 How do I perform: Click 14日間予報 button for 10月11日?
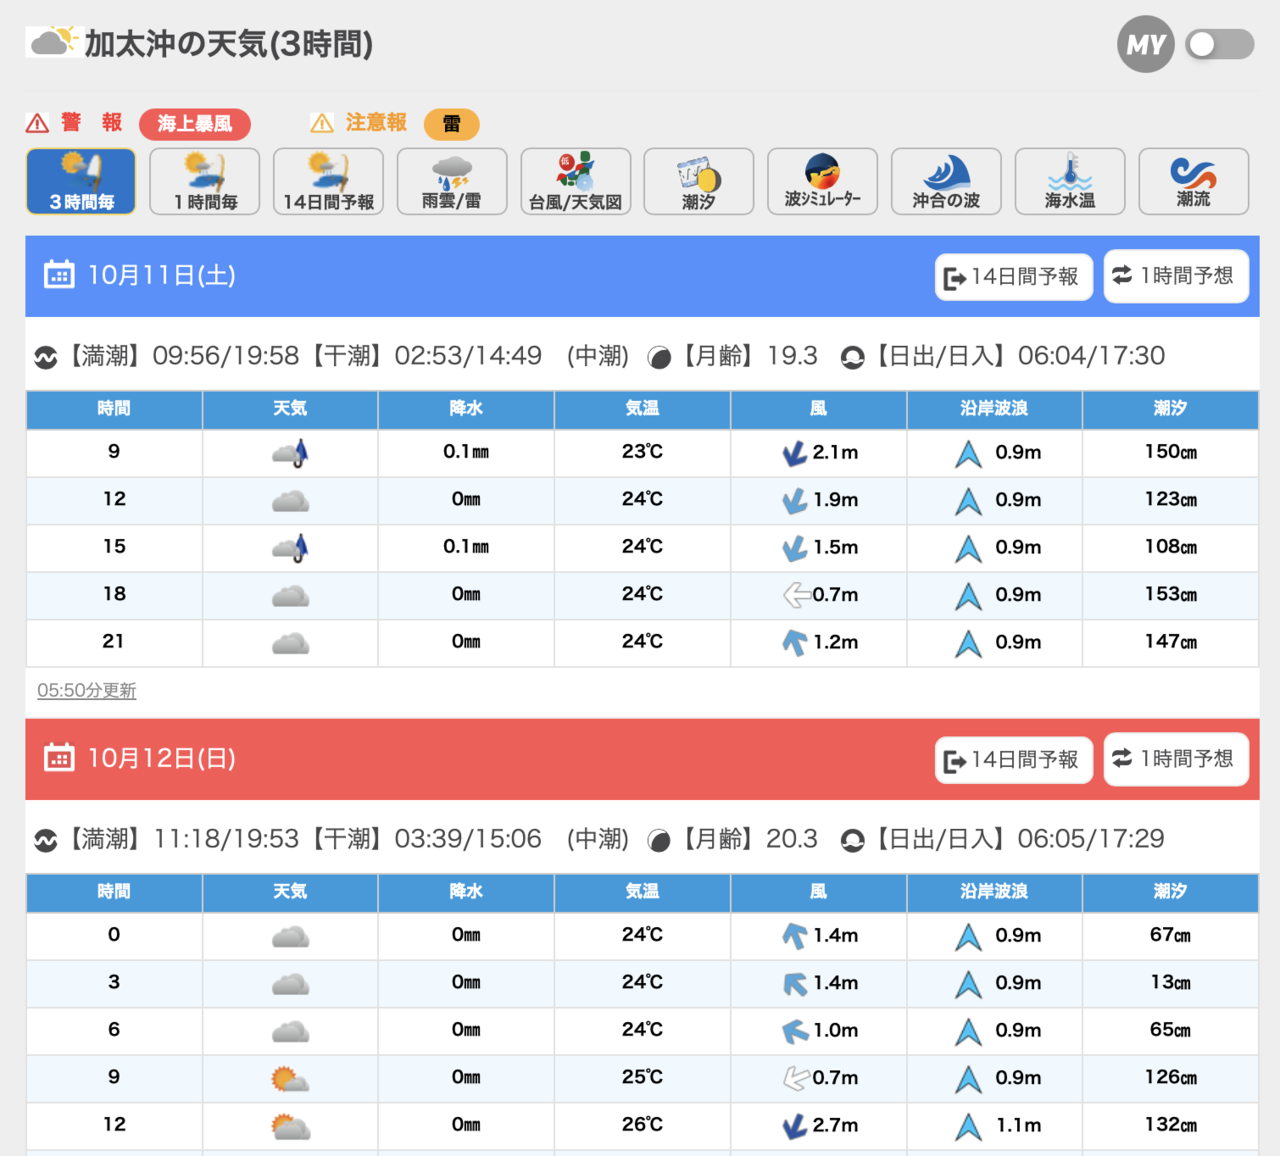coord(1013,277)
